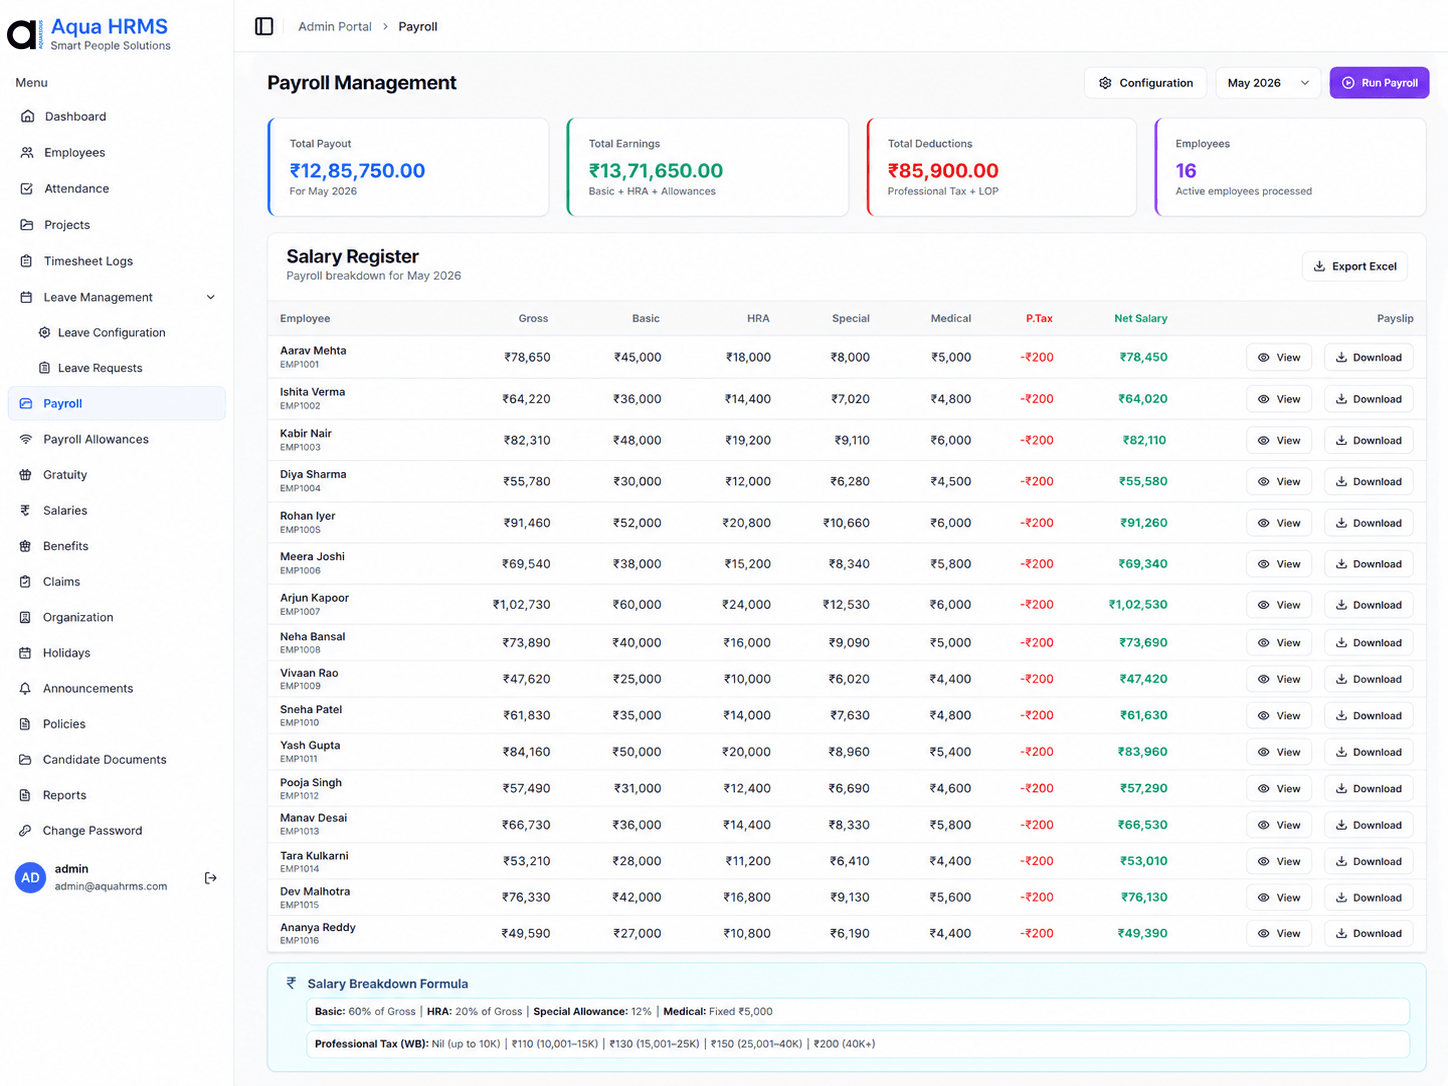Click employee name Kabir Nair
This screenshot has height=1086, width=1448.
(x=306, y=434)
